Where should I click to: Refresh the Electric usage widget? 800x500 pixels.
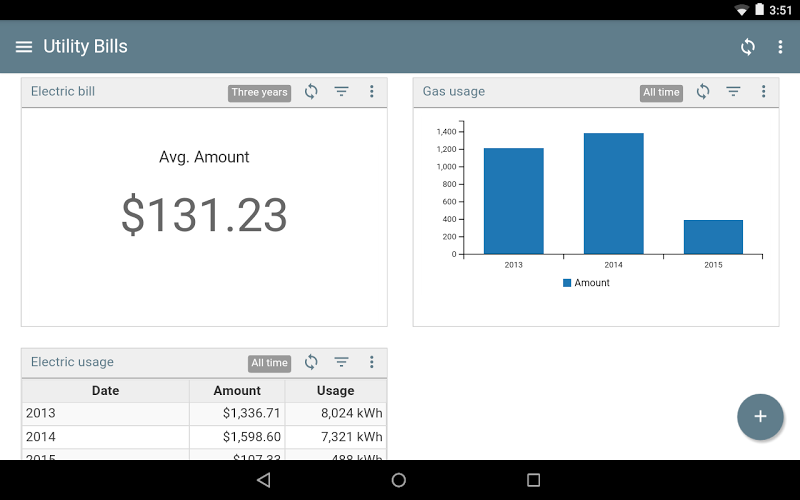[311, 362]
